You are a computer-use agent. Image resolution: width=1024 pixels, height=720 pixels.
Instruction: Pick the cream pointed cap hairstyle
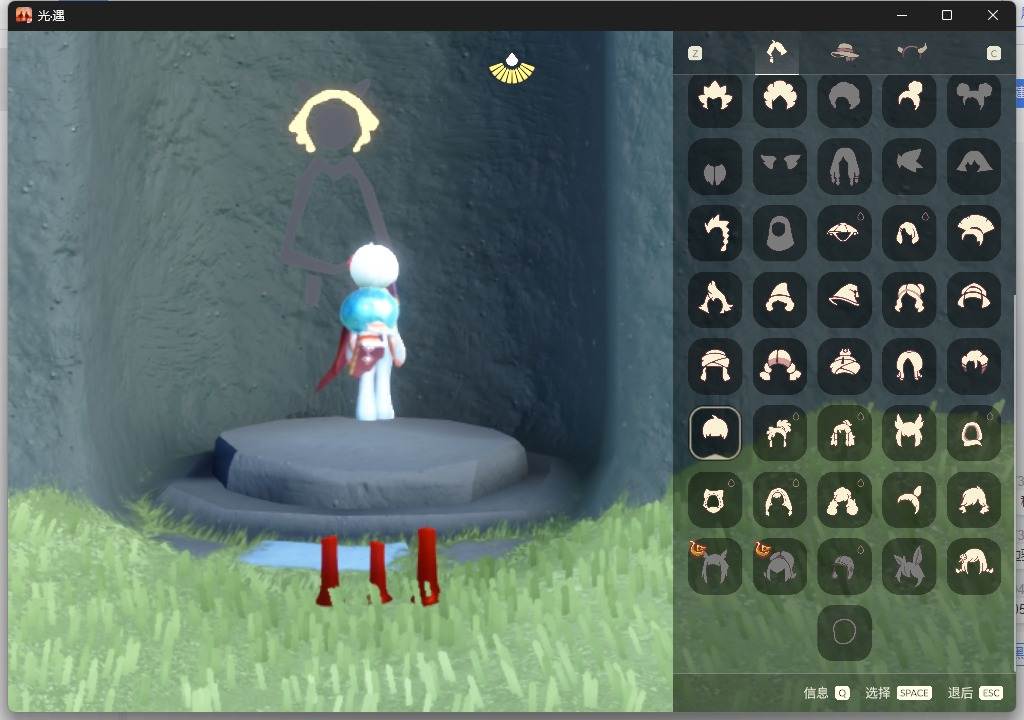[780, 300]
